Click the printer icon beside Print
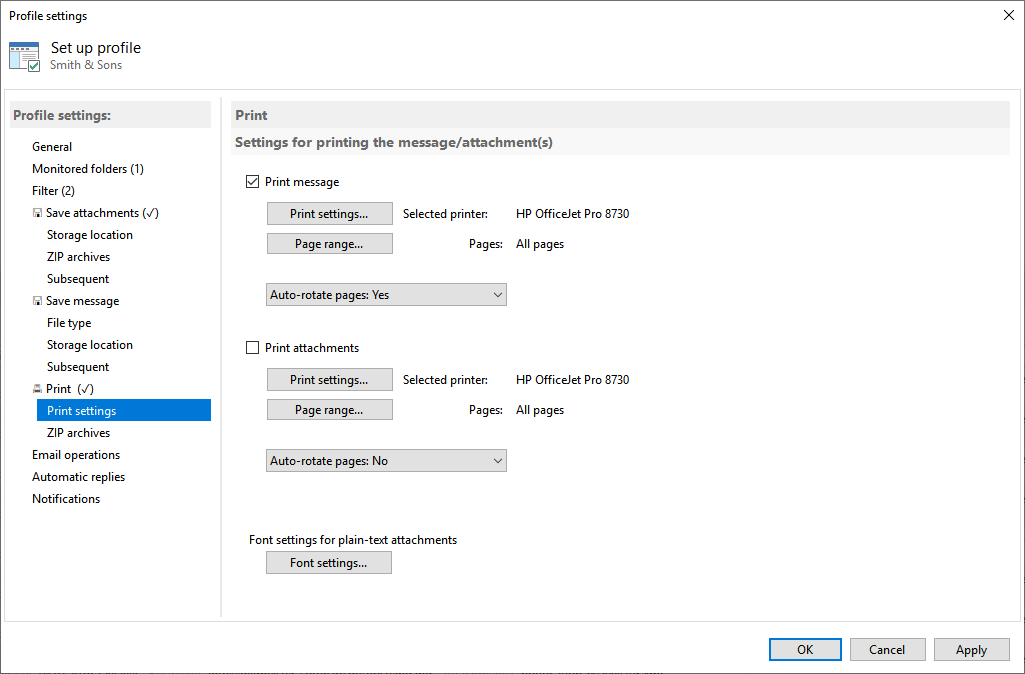The image size is (1025, 674). point(36,388)
